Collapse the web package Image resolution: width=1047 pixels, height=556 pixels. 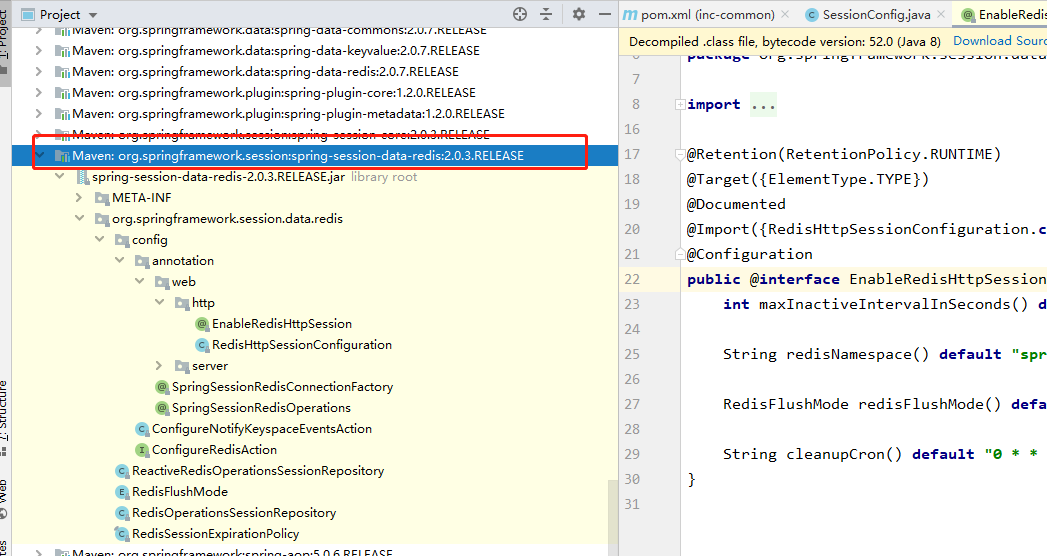[140, 282]
